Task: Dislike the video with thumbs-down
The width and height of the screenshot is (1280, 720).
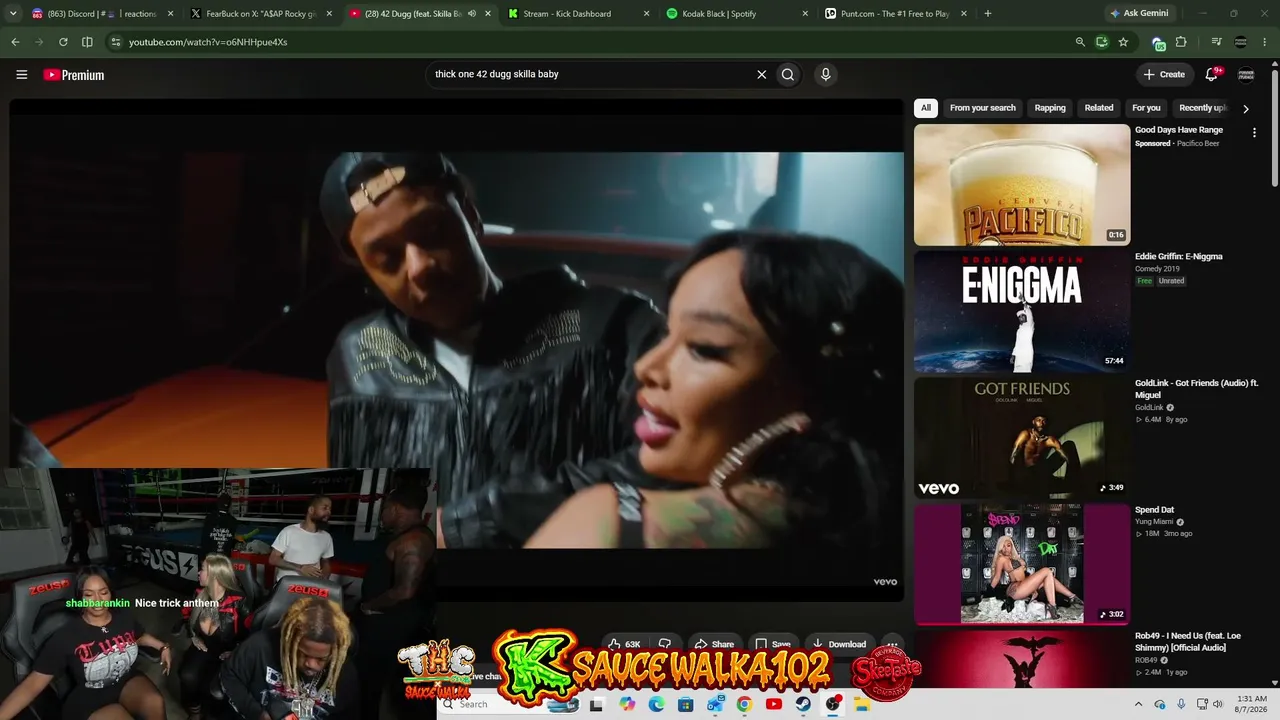Action: pyautogui.click(x=664, y=645)
